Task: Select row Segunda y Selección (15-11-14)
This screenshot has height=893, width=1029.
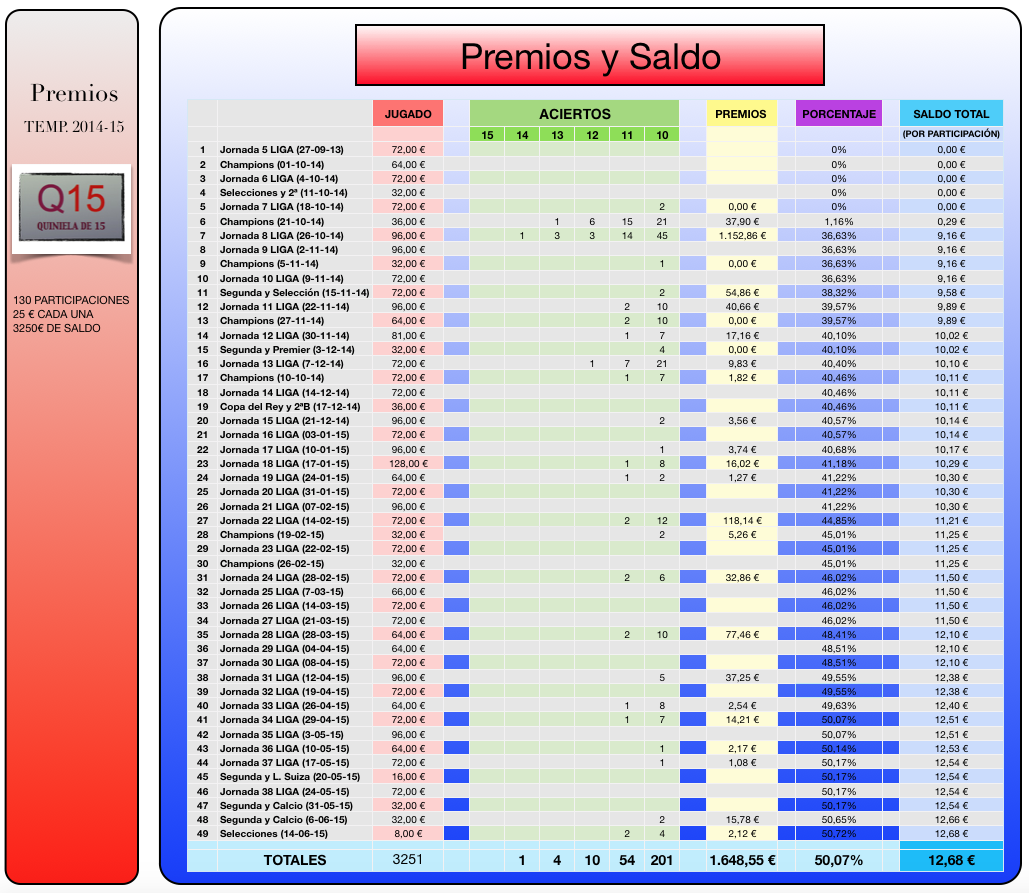Action: [x=595, y=293]
